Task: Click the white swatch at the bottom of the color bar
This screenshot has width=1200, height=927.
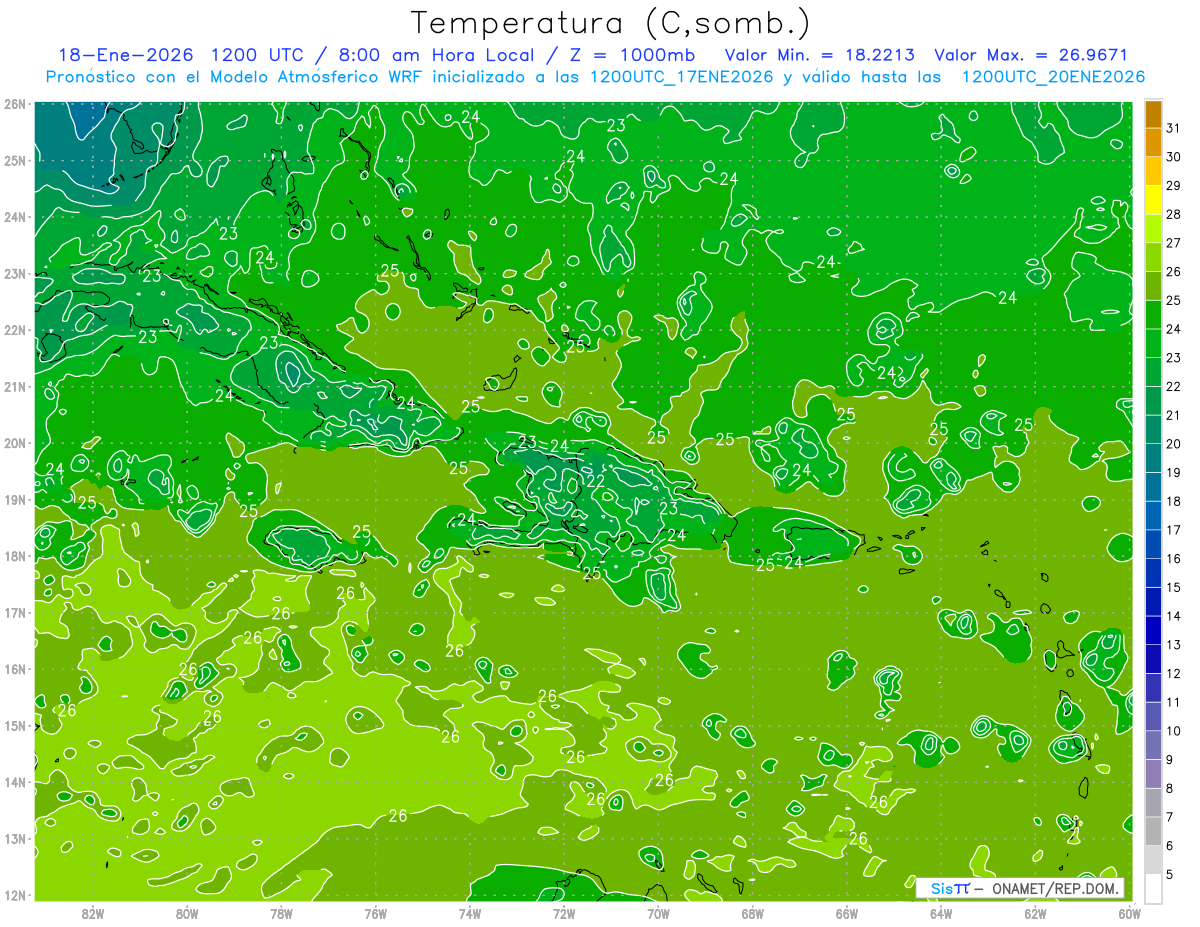Action: (1153, 888)
